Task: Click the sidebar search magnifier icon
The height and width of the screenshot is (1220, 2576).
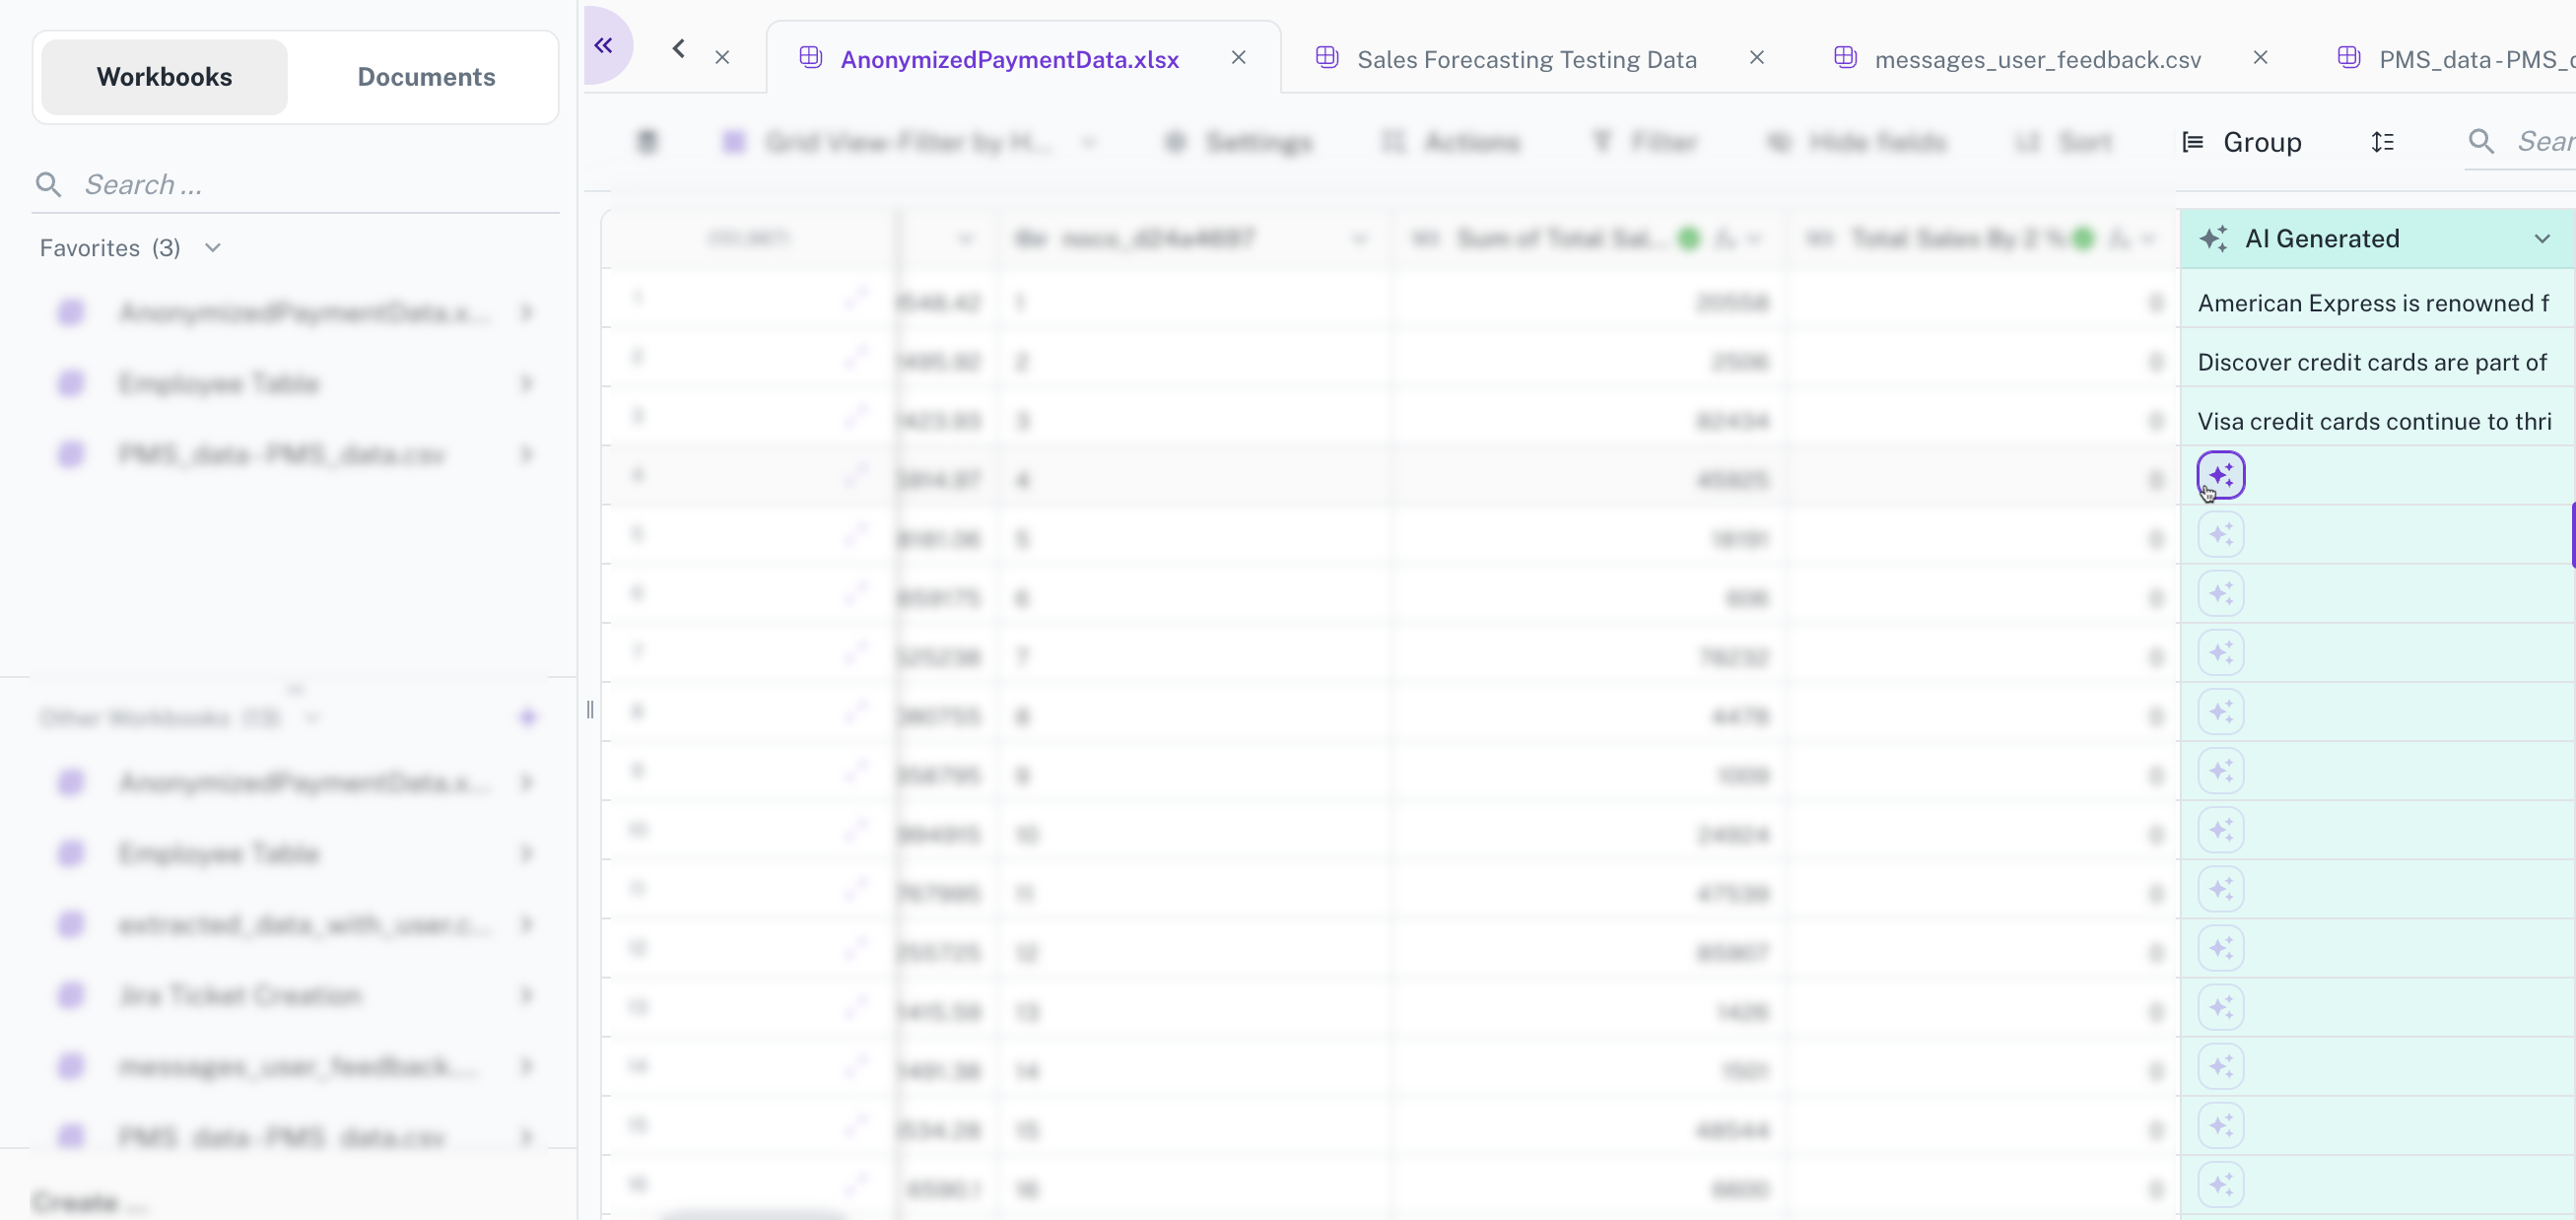Action: [x=48, y=184]
